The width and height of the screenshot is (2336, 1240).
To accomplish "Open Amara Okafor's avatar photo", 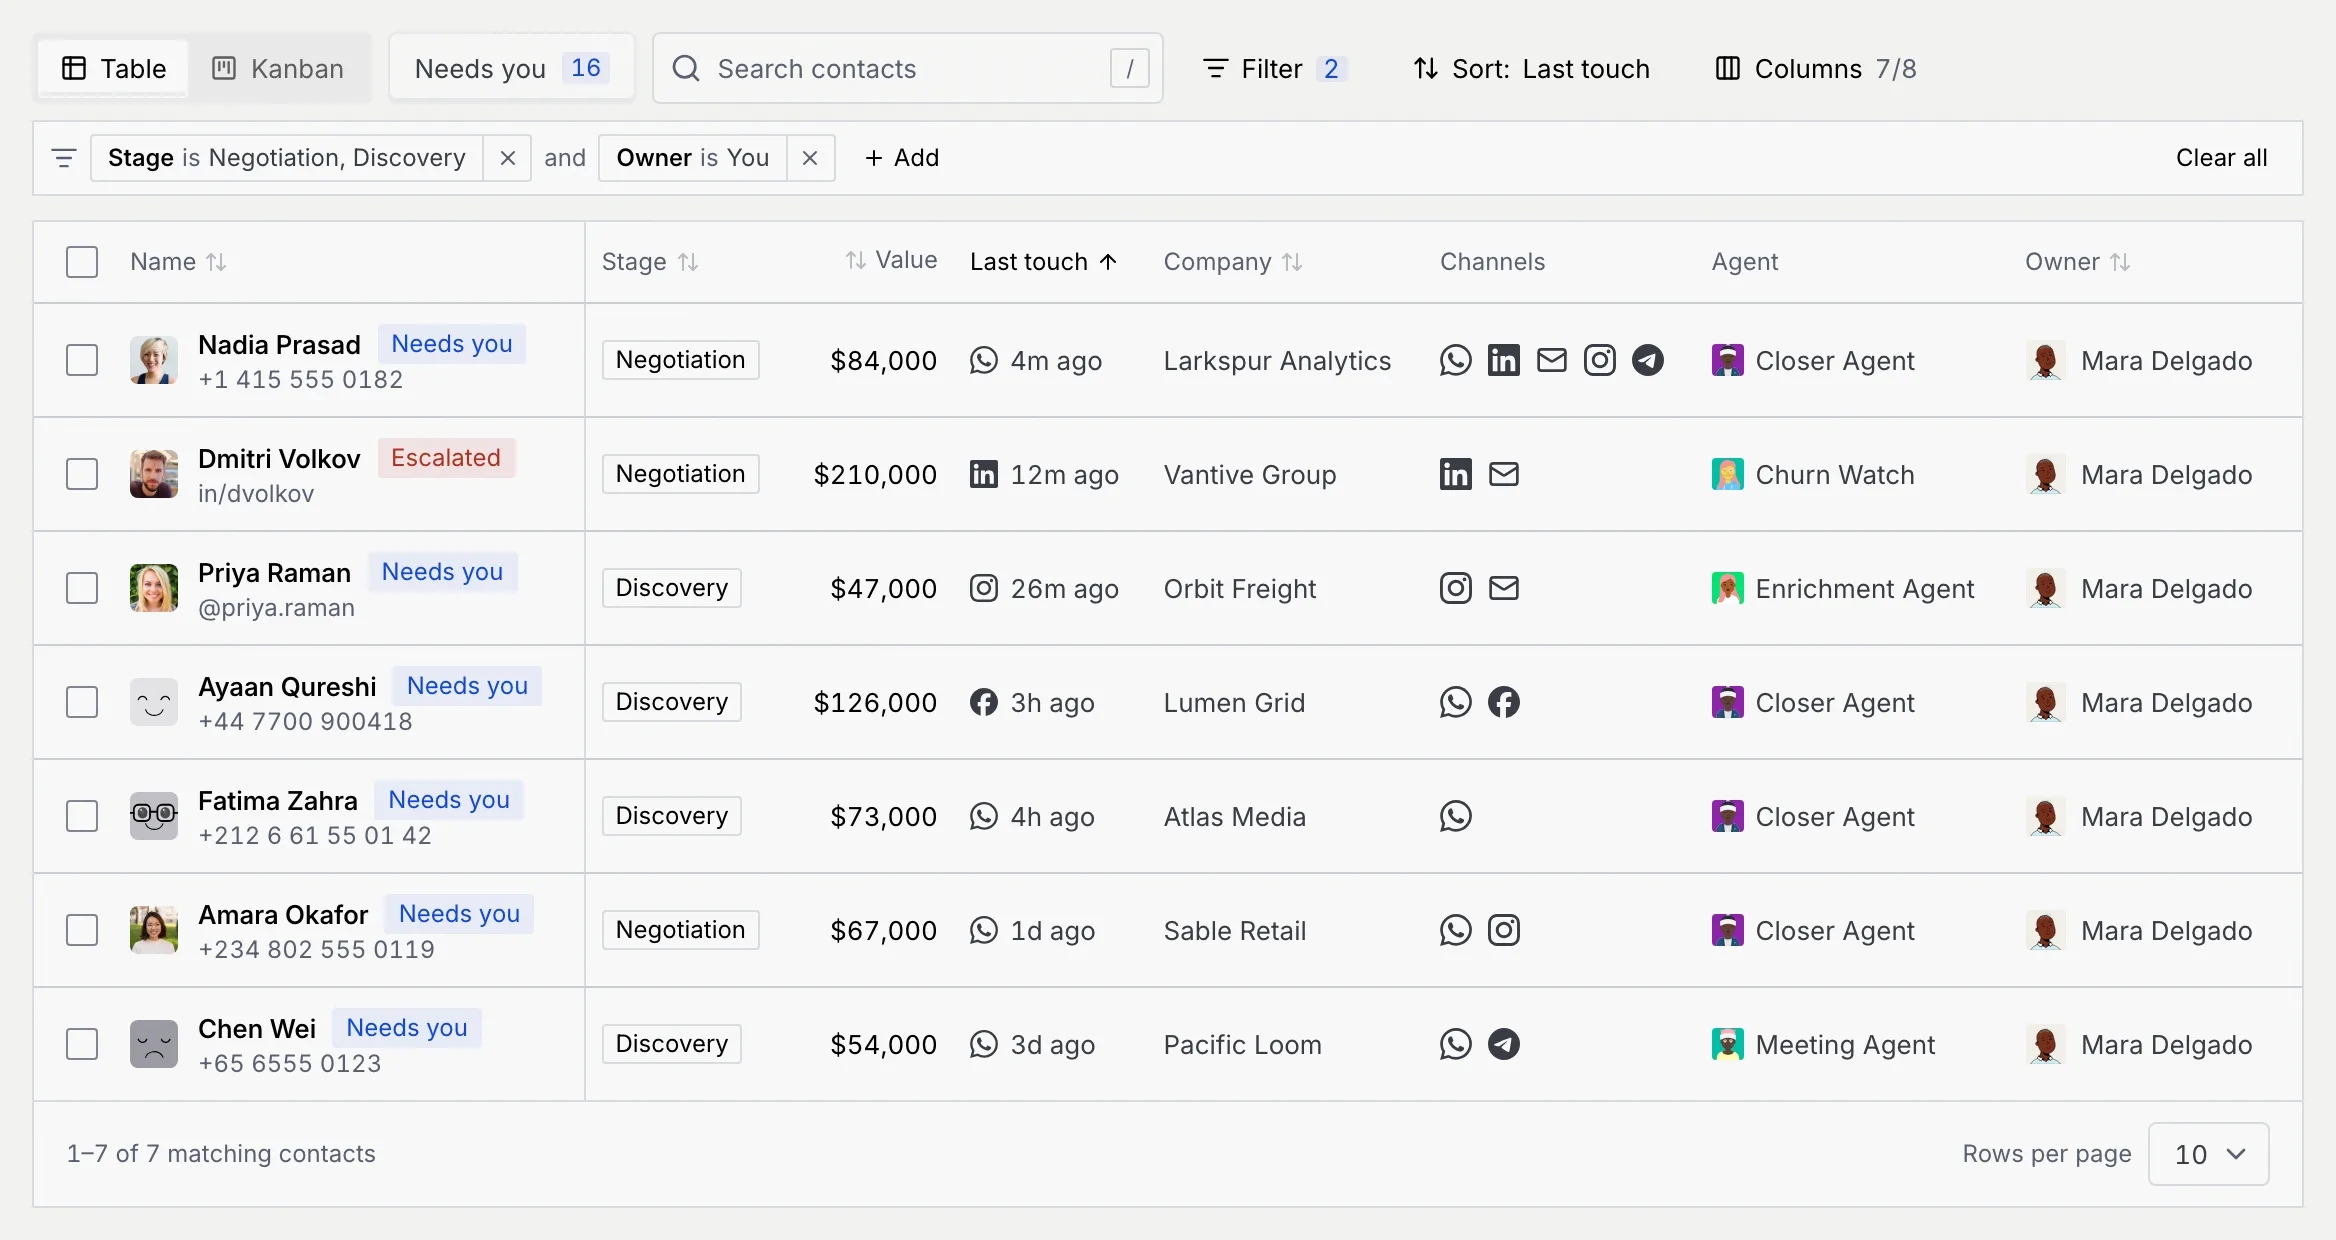I will [x=154, y=930].
